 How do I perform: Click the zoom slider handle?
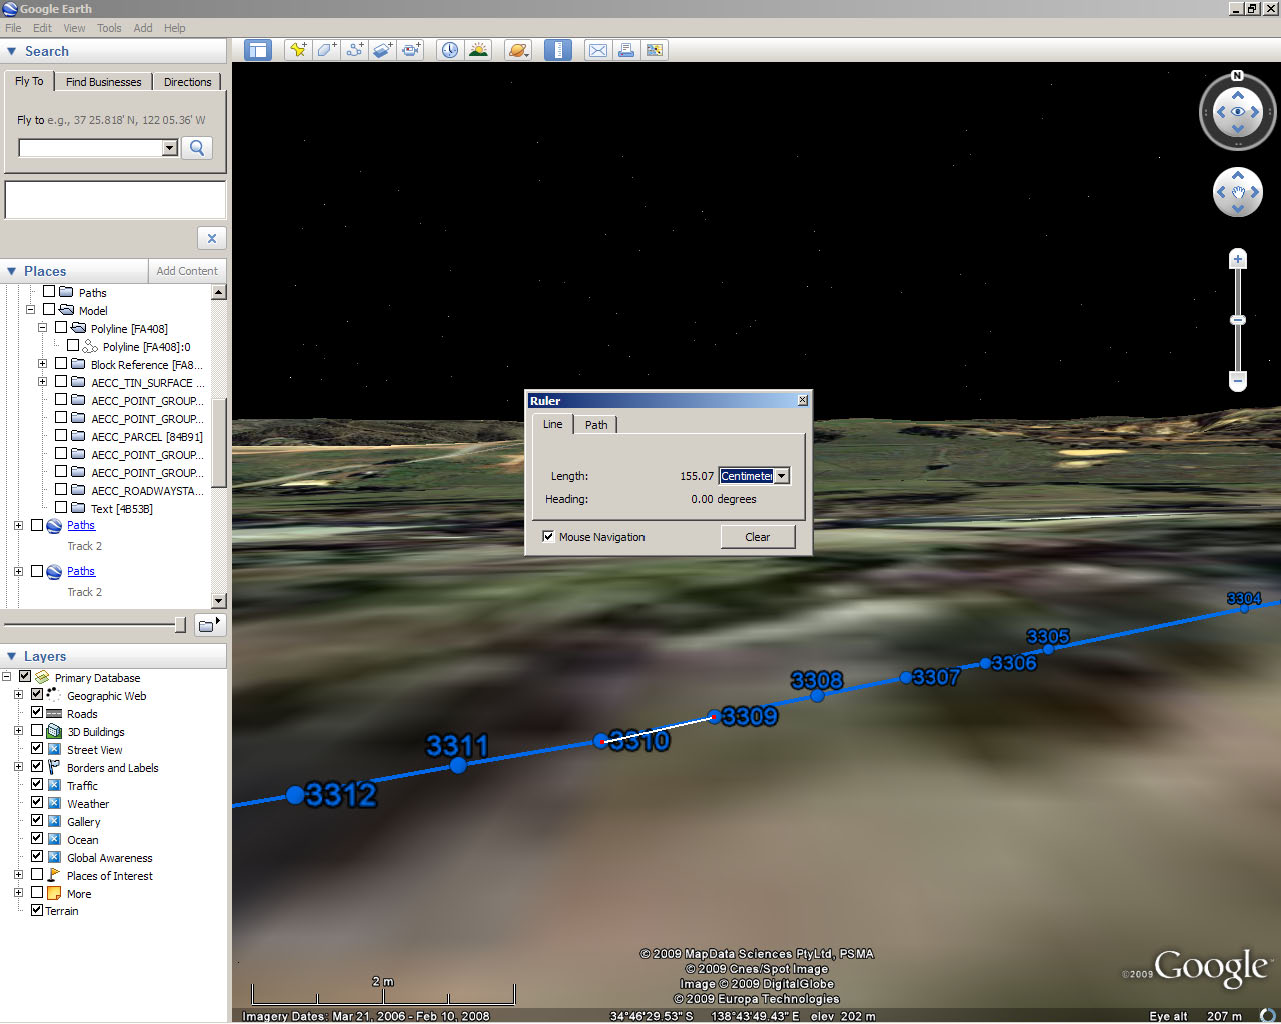pos(1238,320)
